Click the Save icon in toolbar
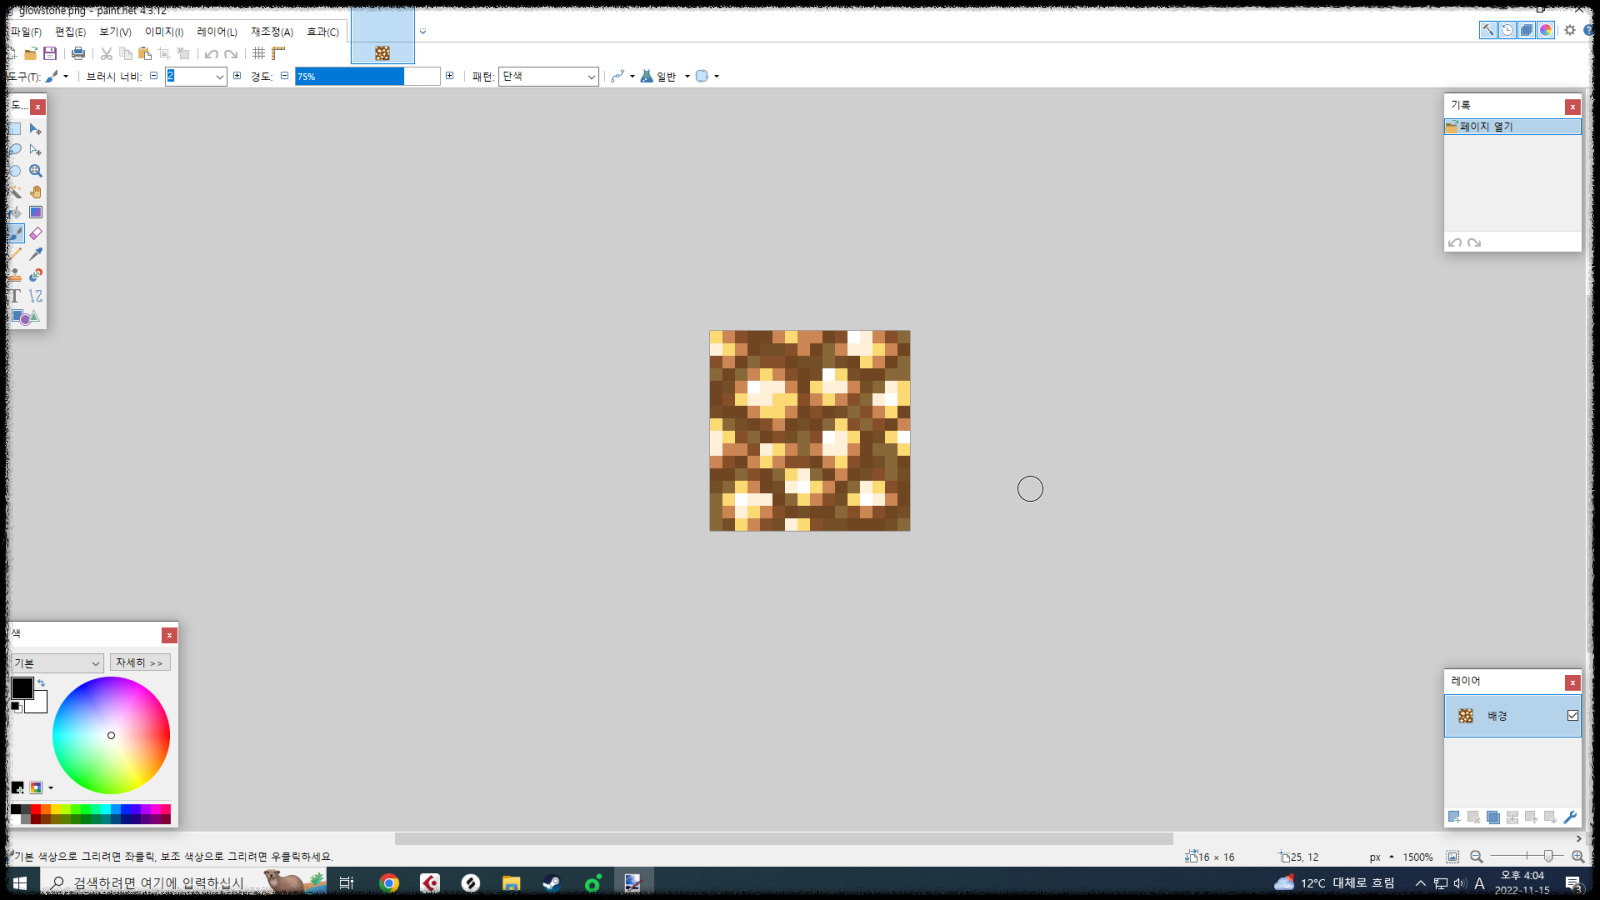The width and height of the screenshot is (1600, 900). [50, 53]
